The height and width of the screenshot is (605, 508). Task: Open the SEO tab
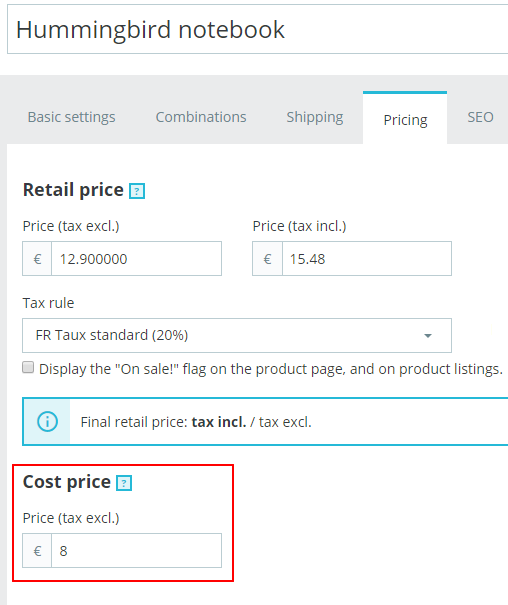click(x=480, y=117)
